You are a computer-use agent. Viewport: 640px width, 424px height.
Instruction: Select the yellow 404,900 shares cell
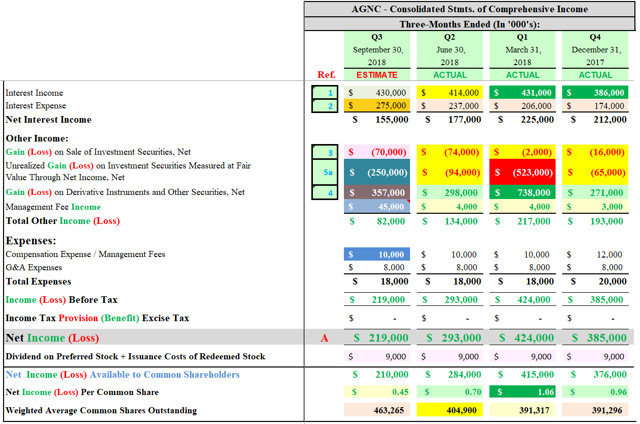click(x=449, y=410)
